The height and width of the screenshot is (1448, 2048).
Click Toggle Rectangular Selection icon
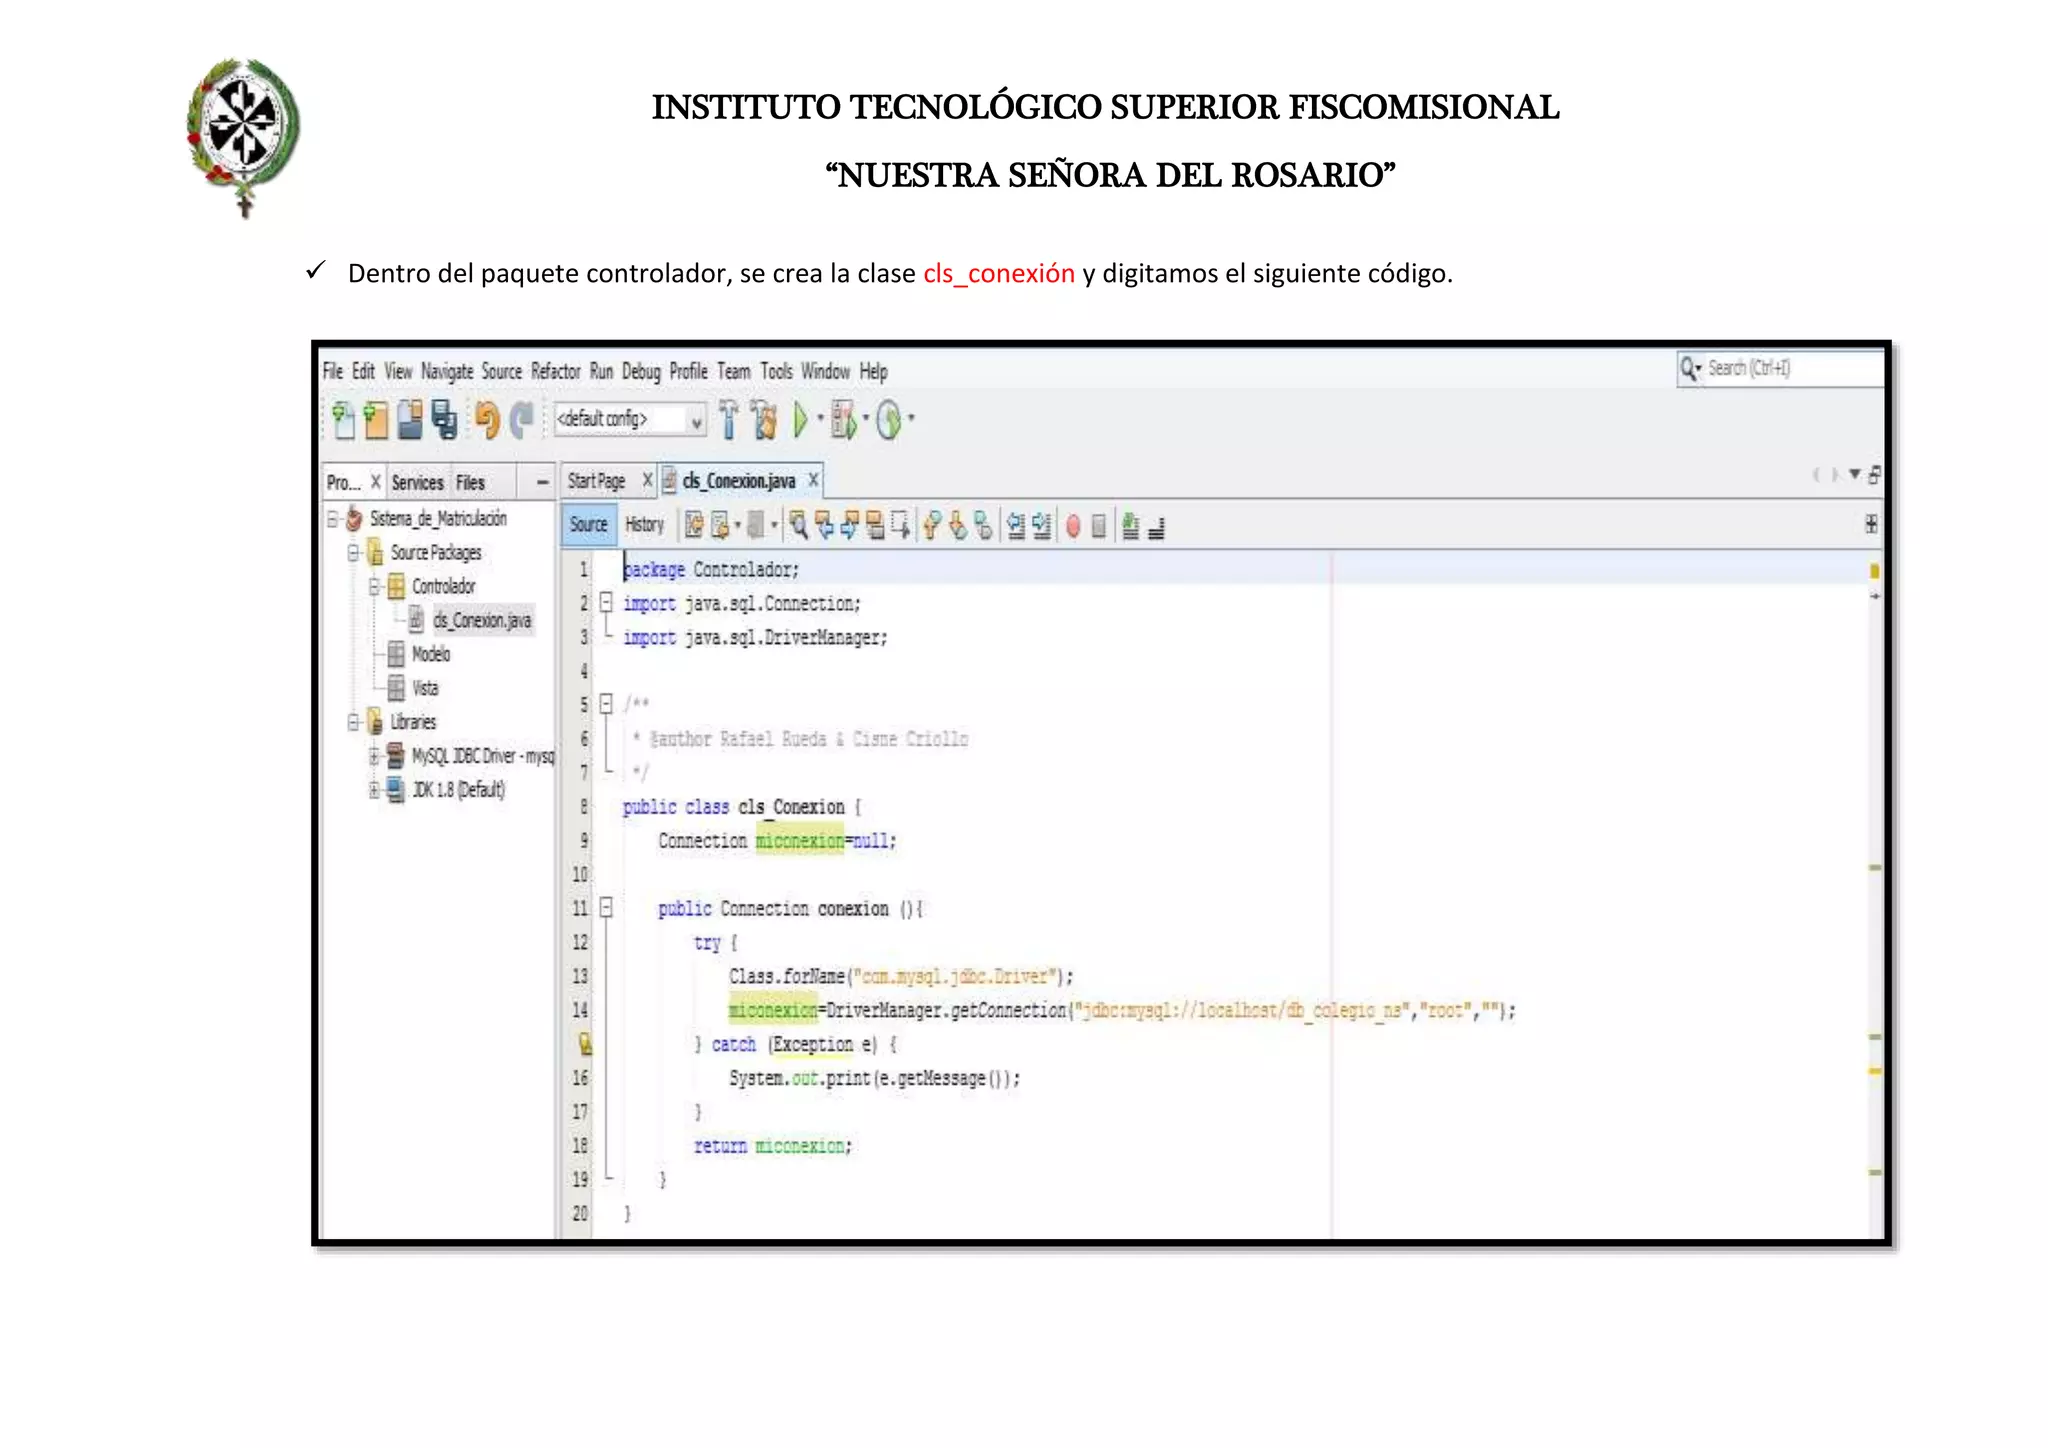click(x=900, y=525)
